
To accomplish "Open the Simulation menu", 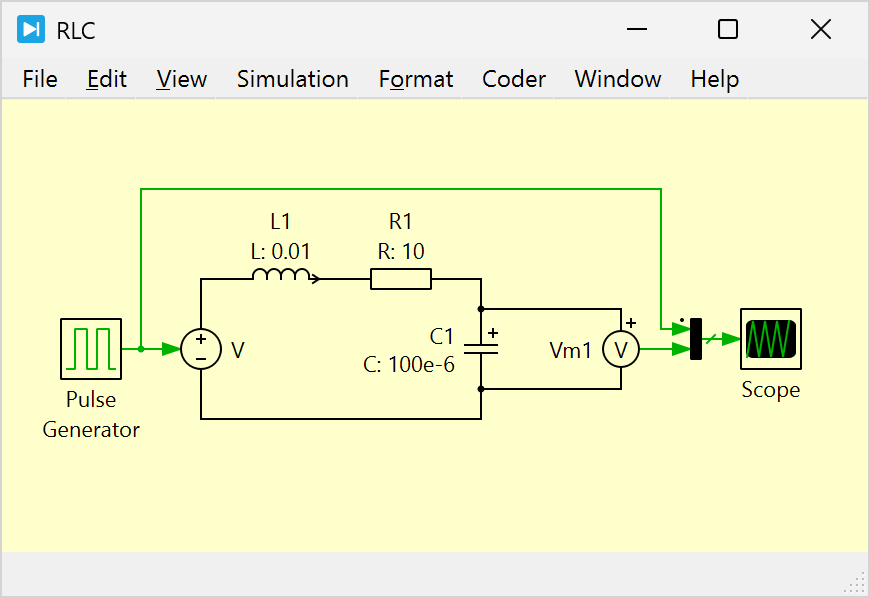I will pyautogui.click(x=293, y=79).
